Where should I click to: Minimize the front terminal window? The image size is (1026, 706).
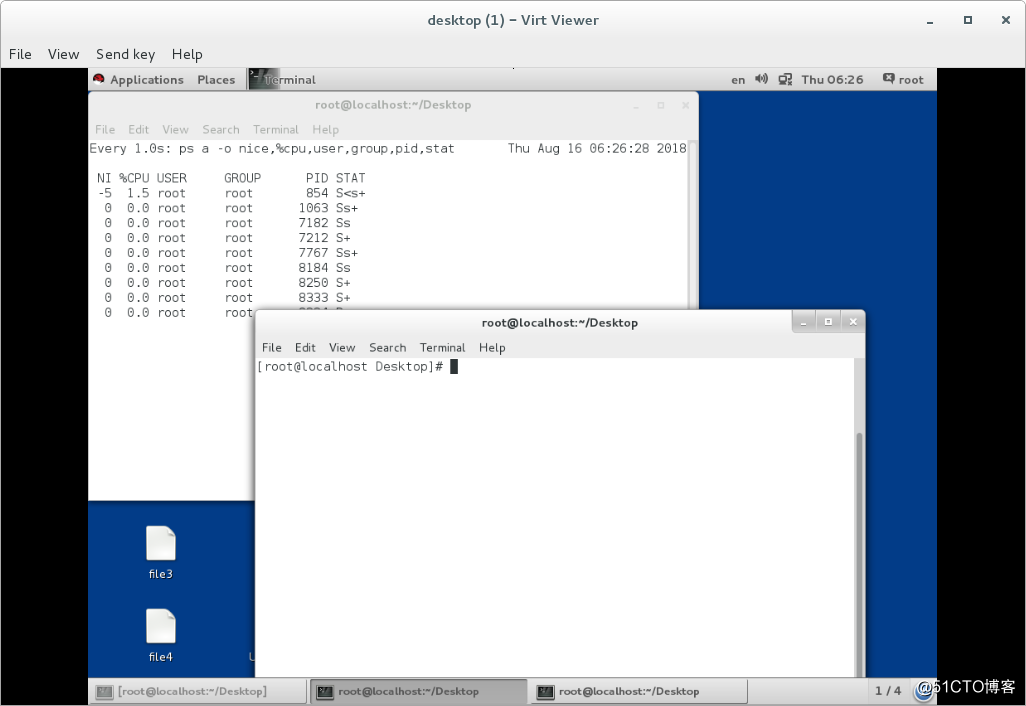(804, 322)
